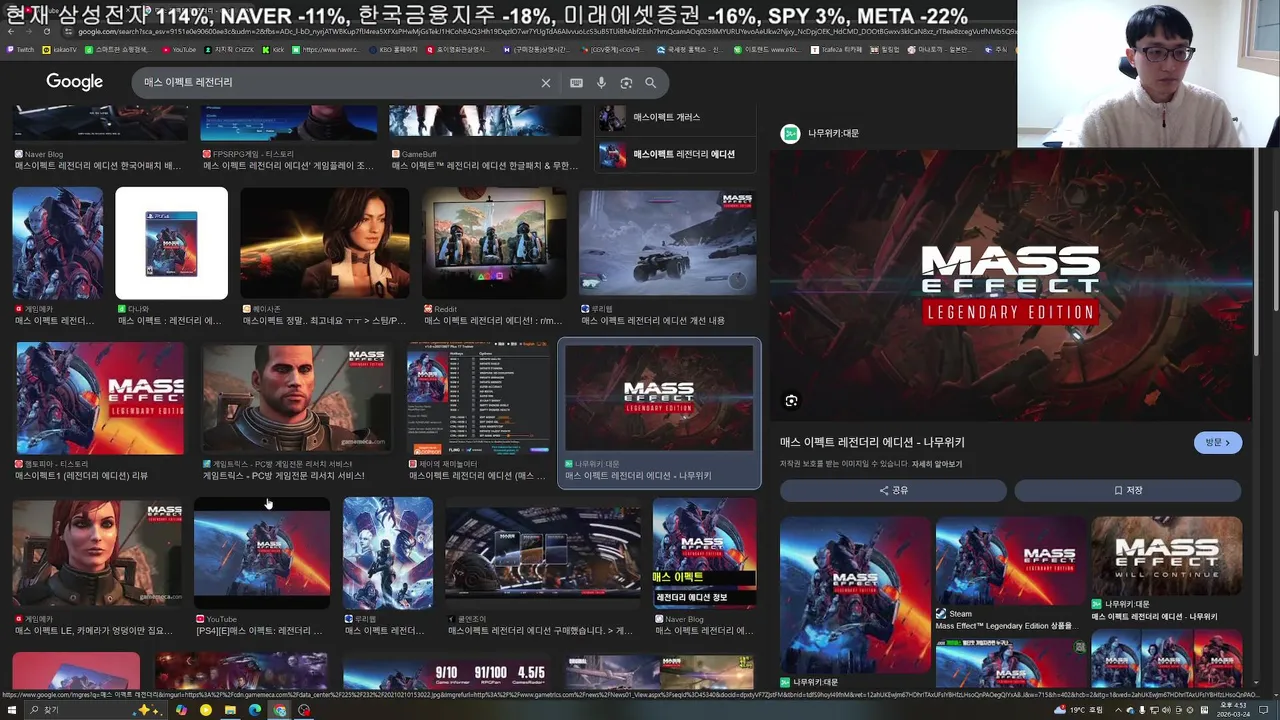The width and height of the screenshot is (1280, 720).
Task: Open the on-screen keyboard input tool
Action: [x=576, y=83]
